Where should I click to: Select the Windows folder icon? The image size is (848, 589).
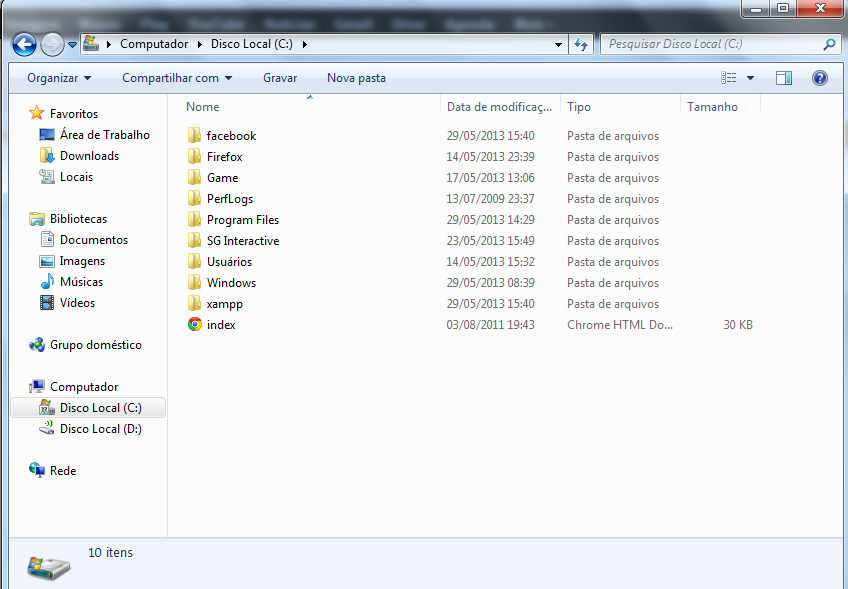click(195, 283)
